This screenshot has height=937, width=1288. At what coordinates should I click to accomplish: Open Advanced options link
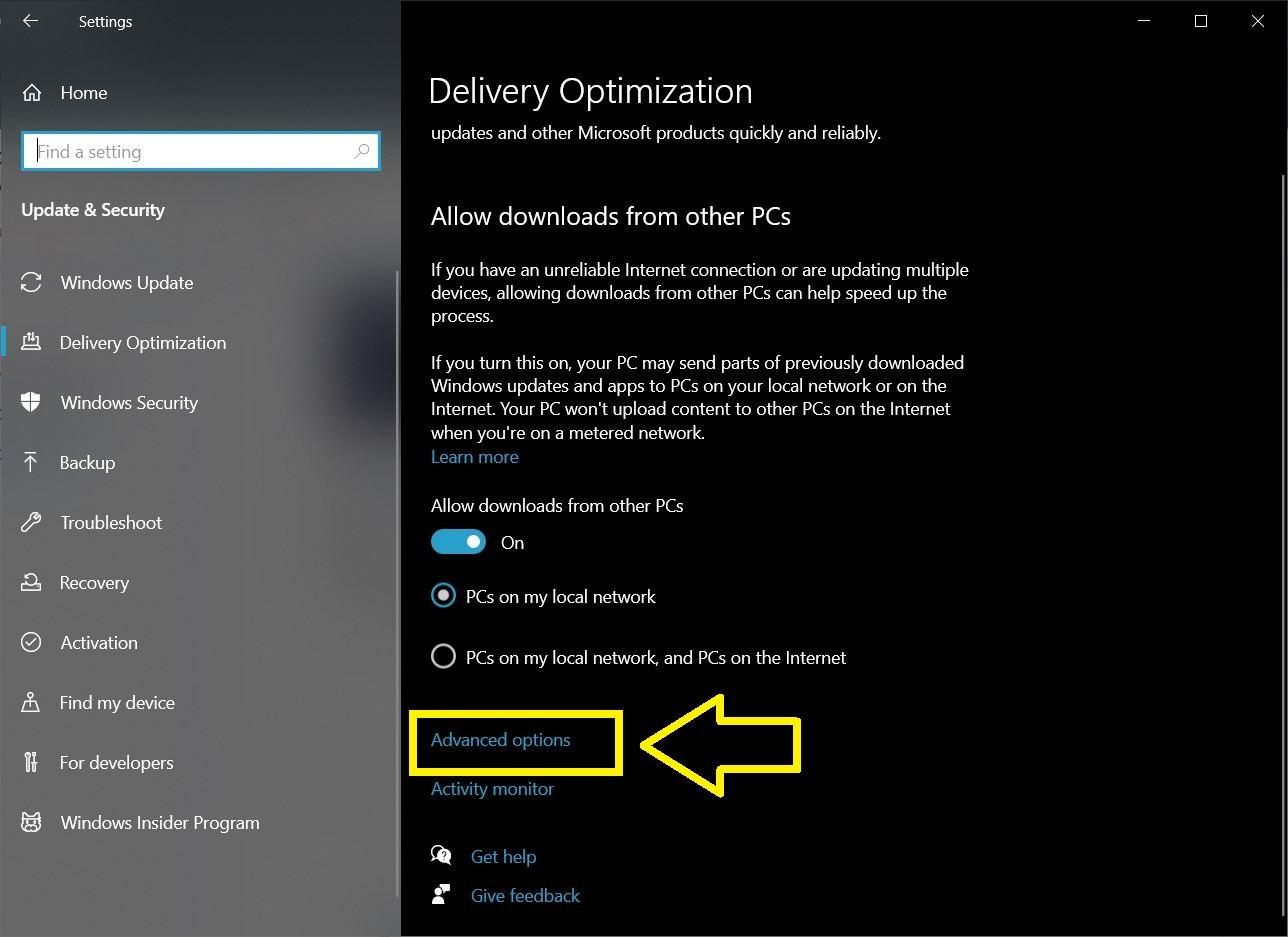pos(501,740)
